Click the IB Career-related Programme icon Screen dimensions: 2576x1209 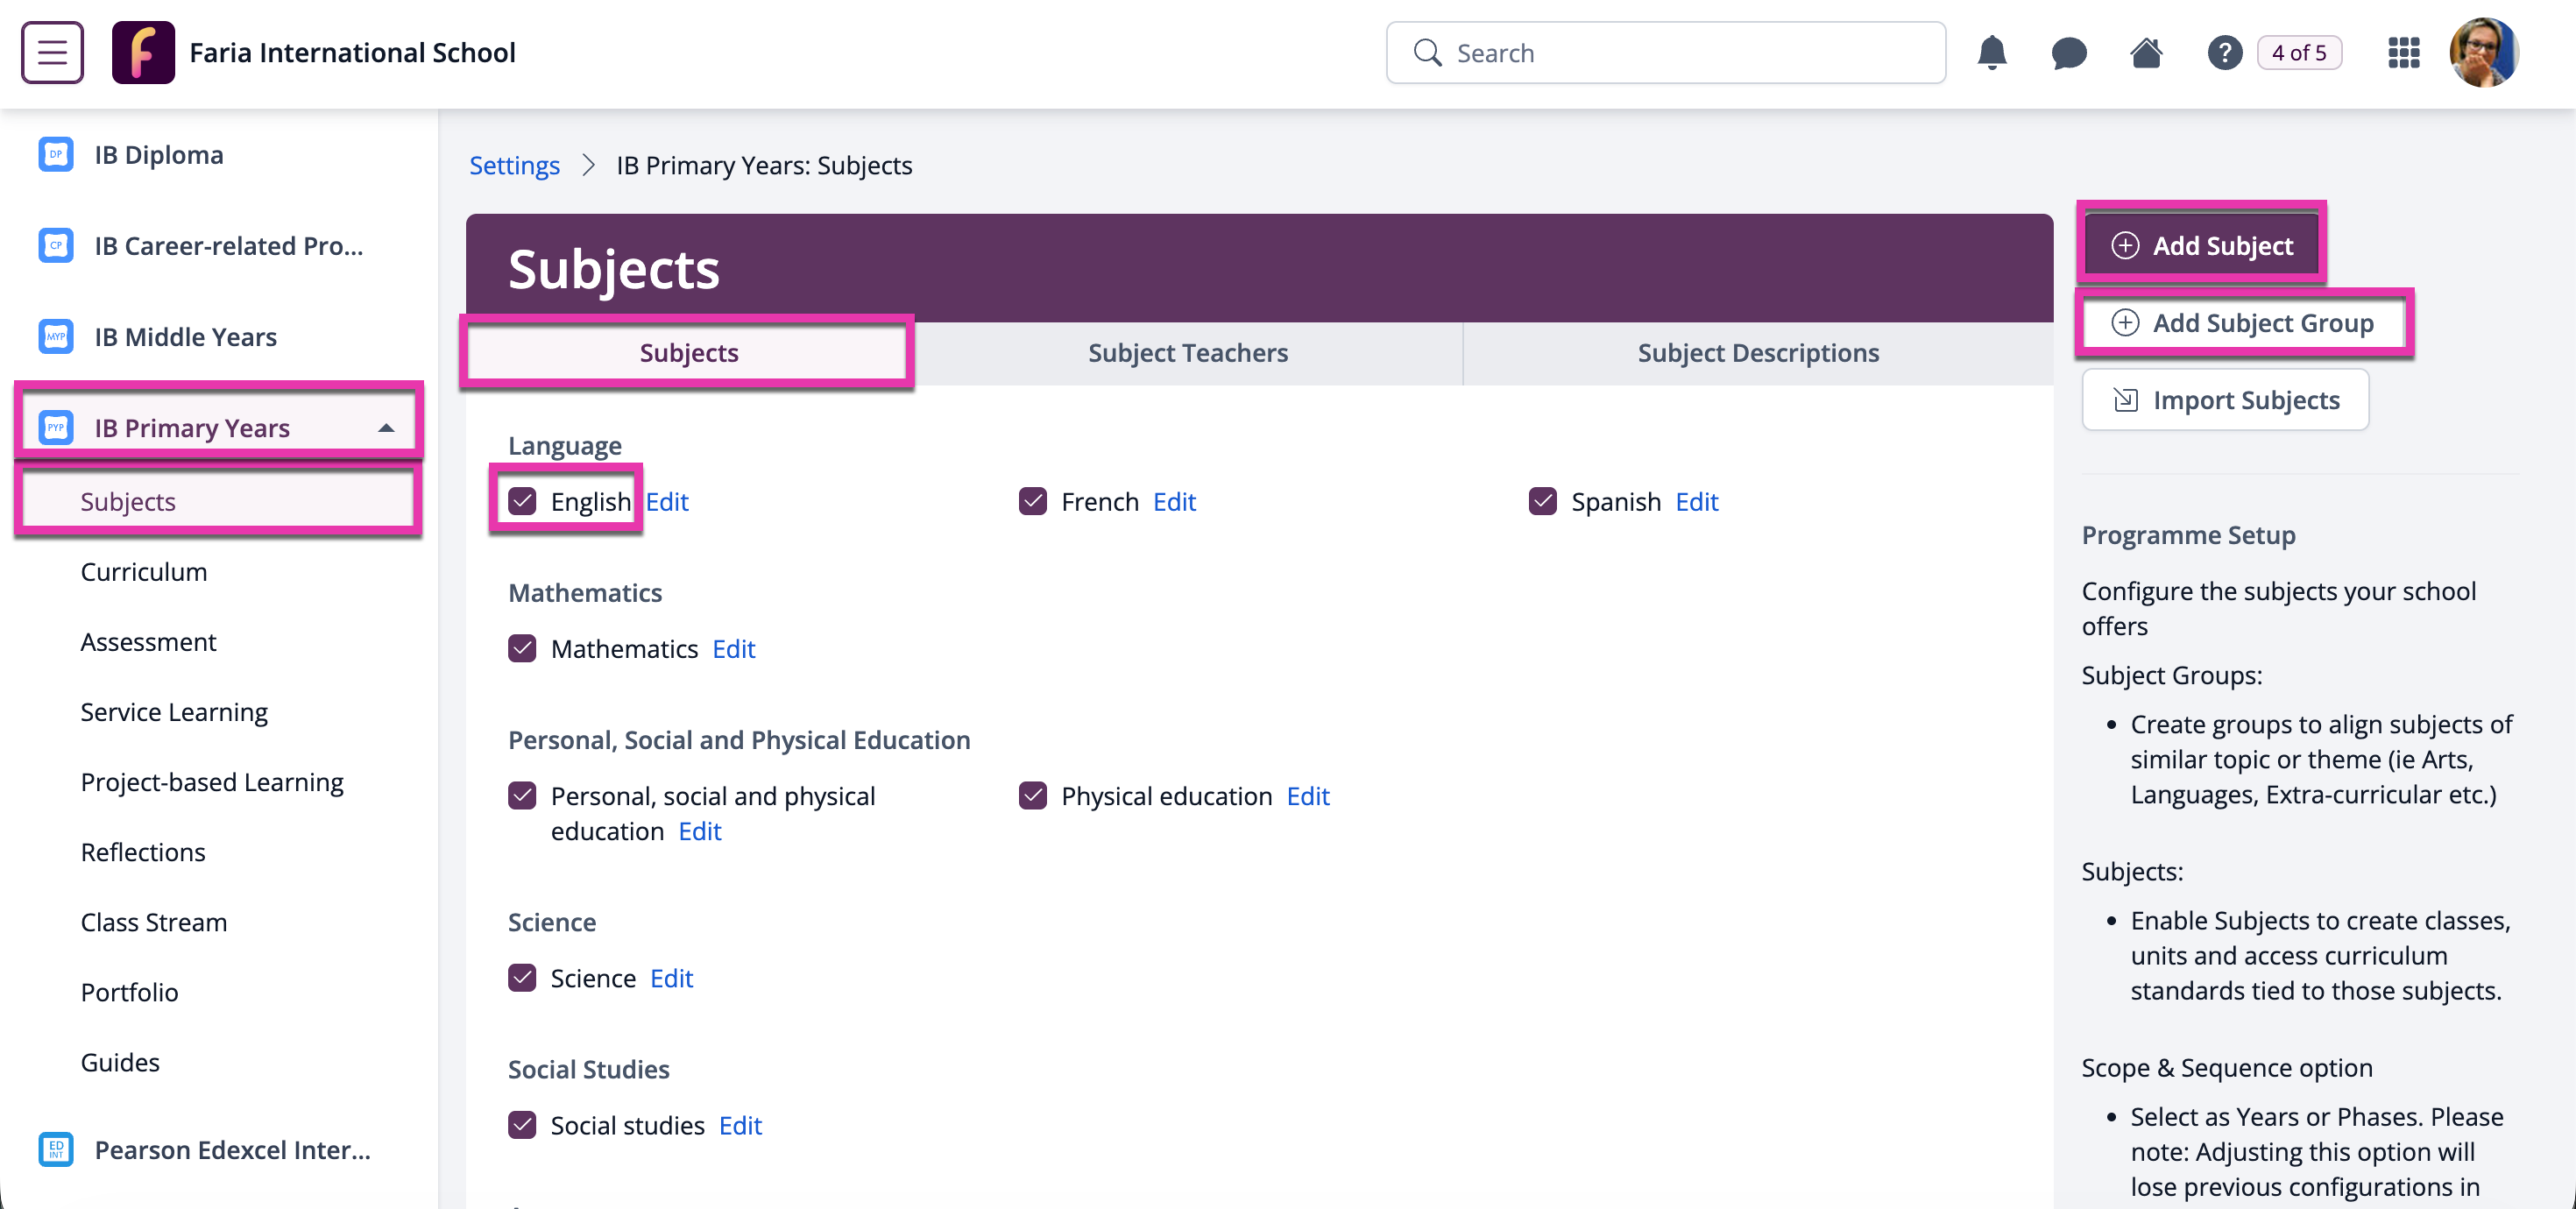tap(56, 246)
